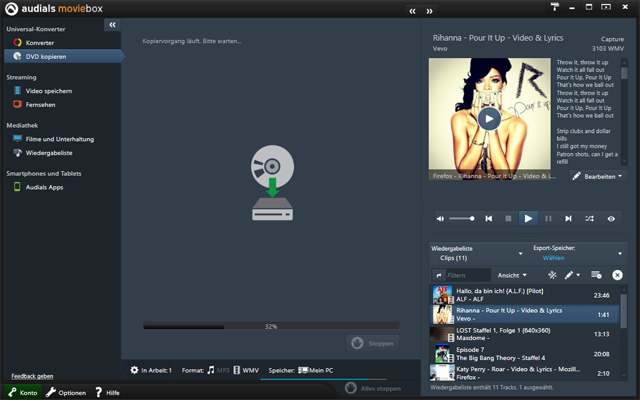640x400 pixels.
Task: Click Big Bang Theory track thumbnail
Action: point(444,353)
